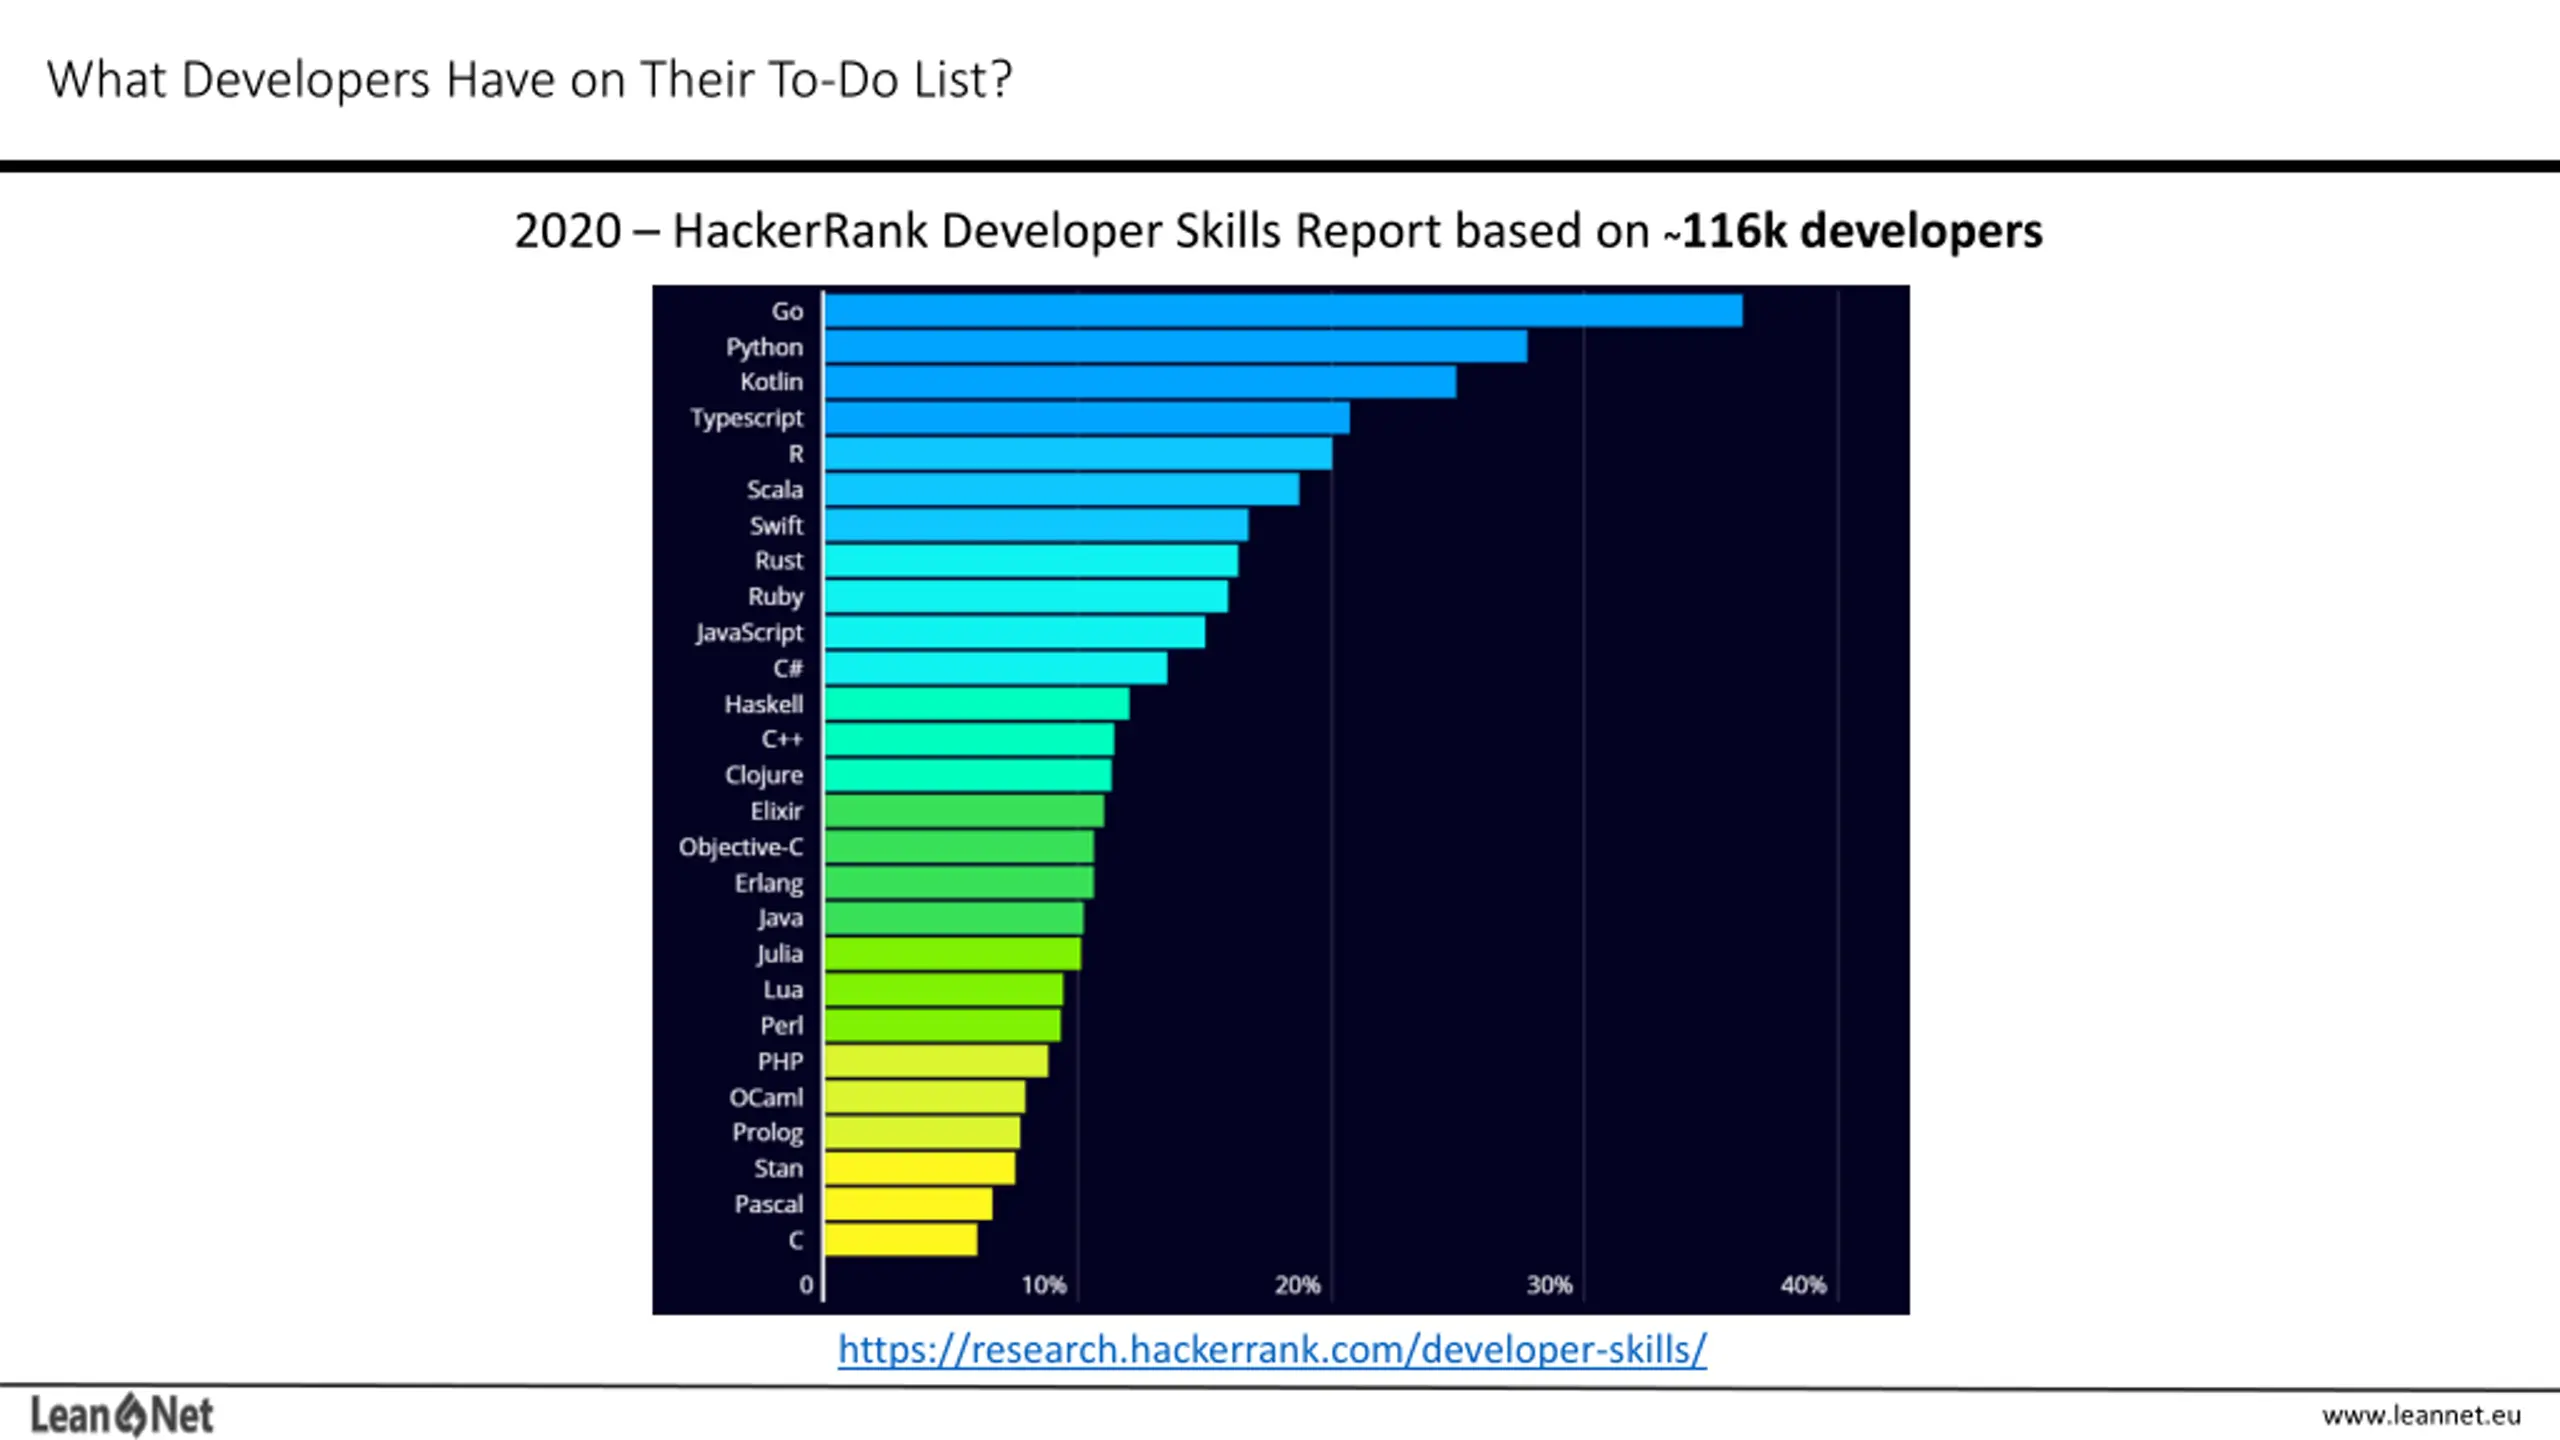Click the 'Swift' label in the chart

pyautogui.click(x=776, y=525)
